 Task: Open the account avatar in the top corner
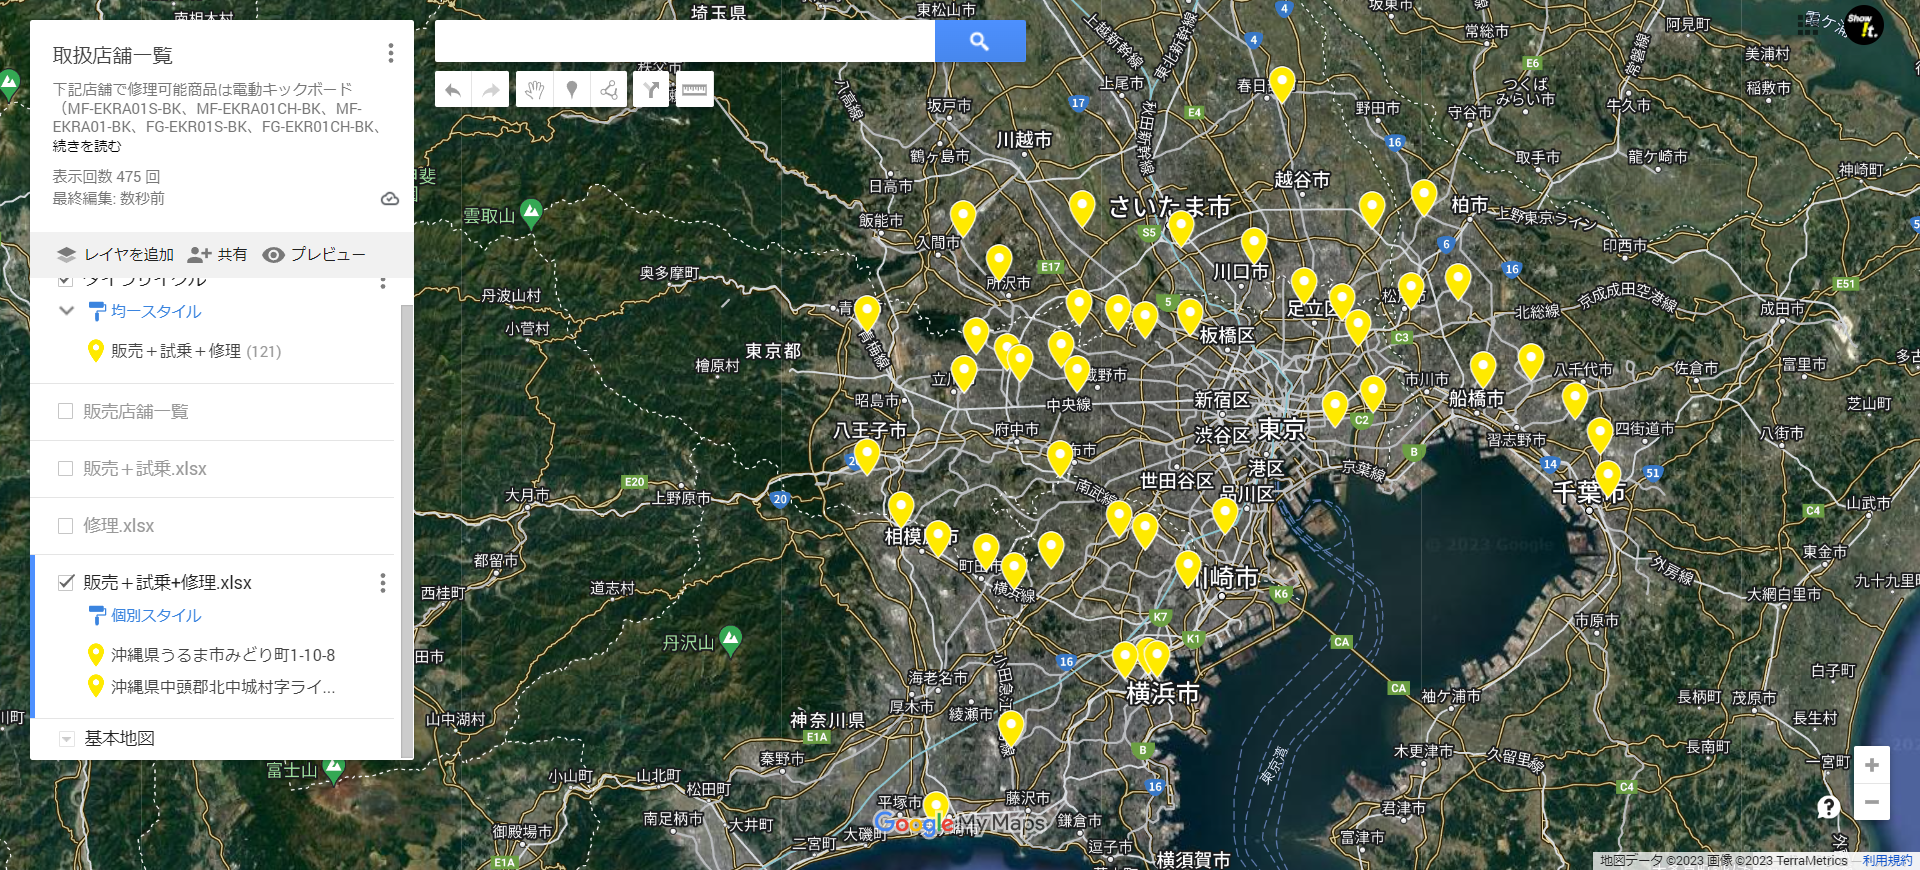click(x=1864, y=25)
